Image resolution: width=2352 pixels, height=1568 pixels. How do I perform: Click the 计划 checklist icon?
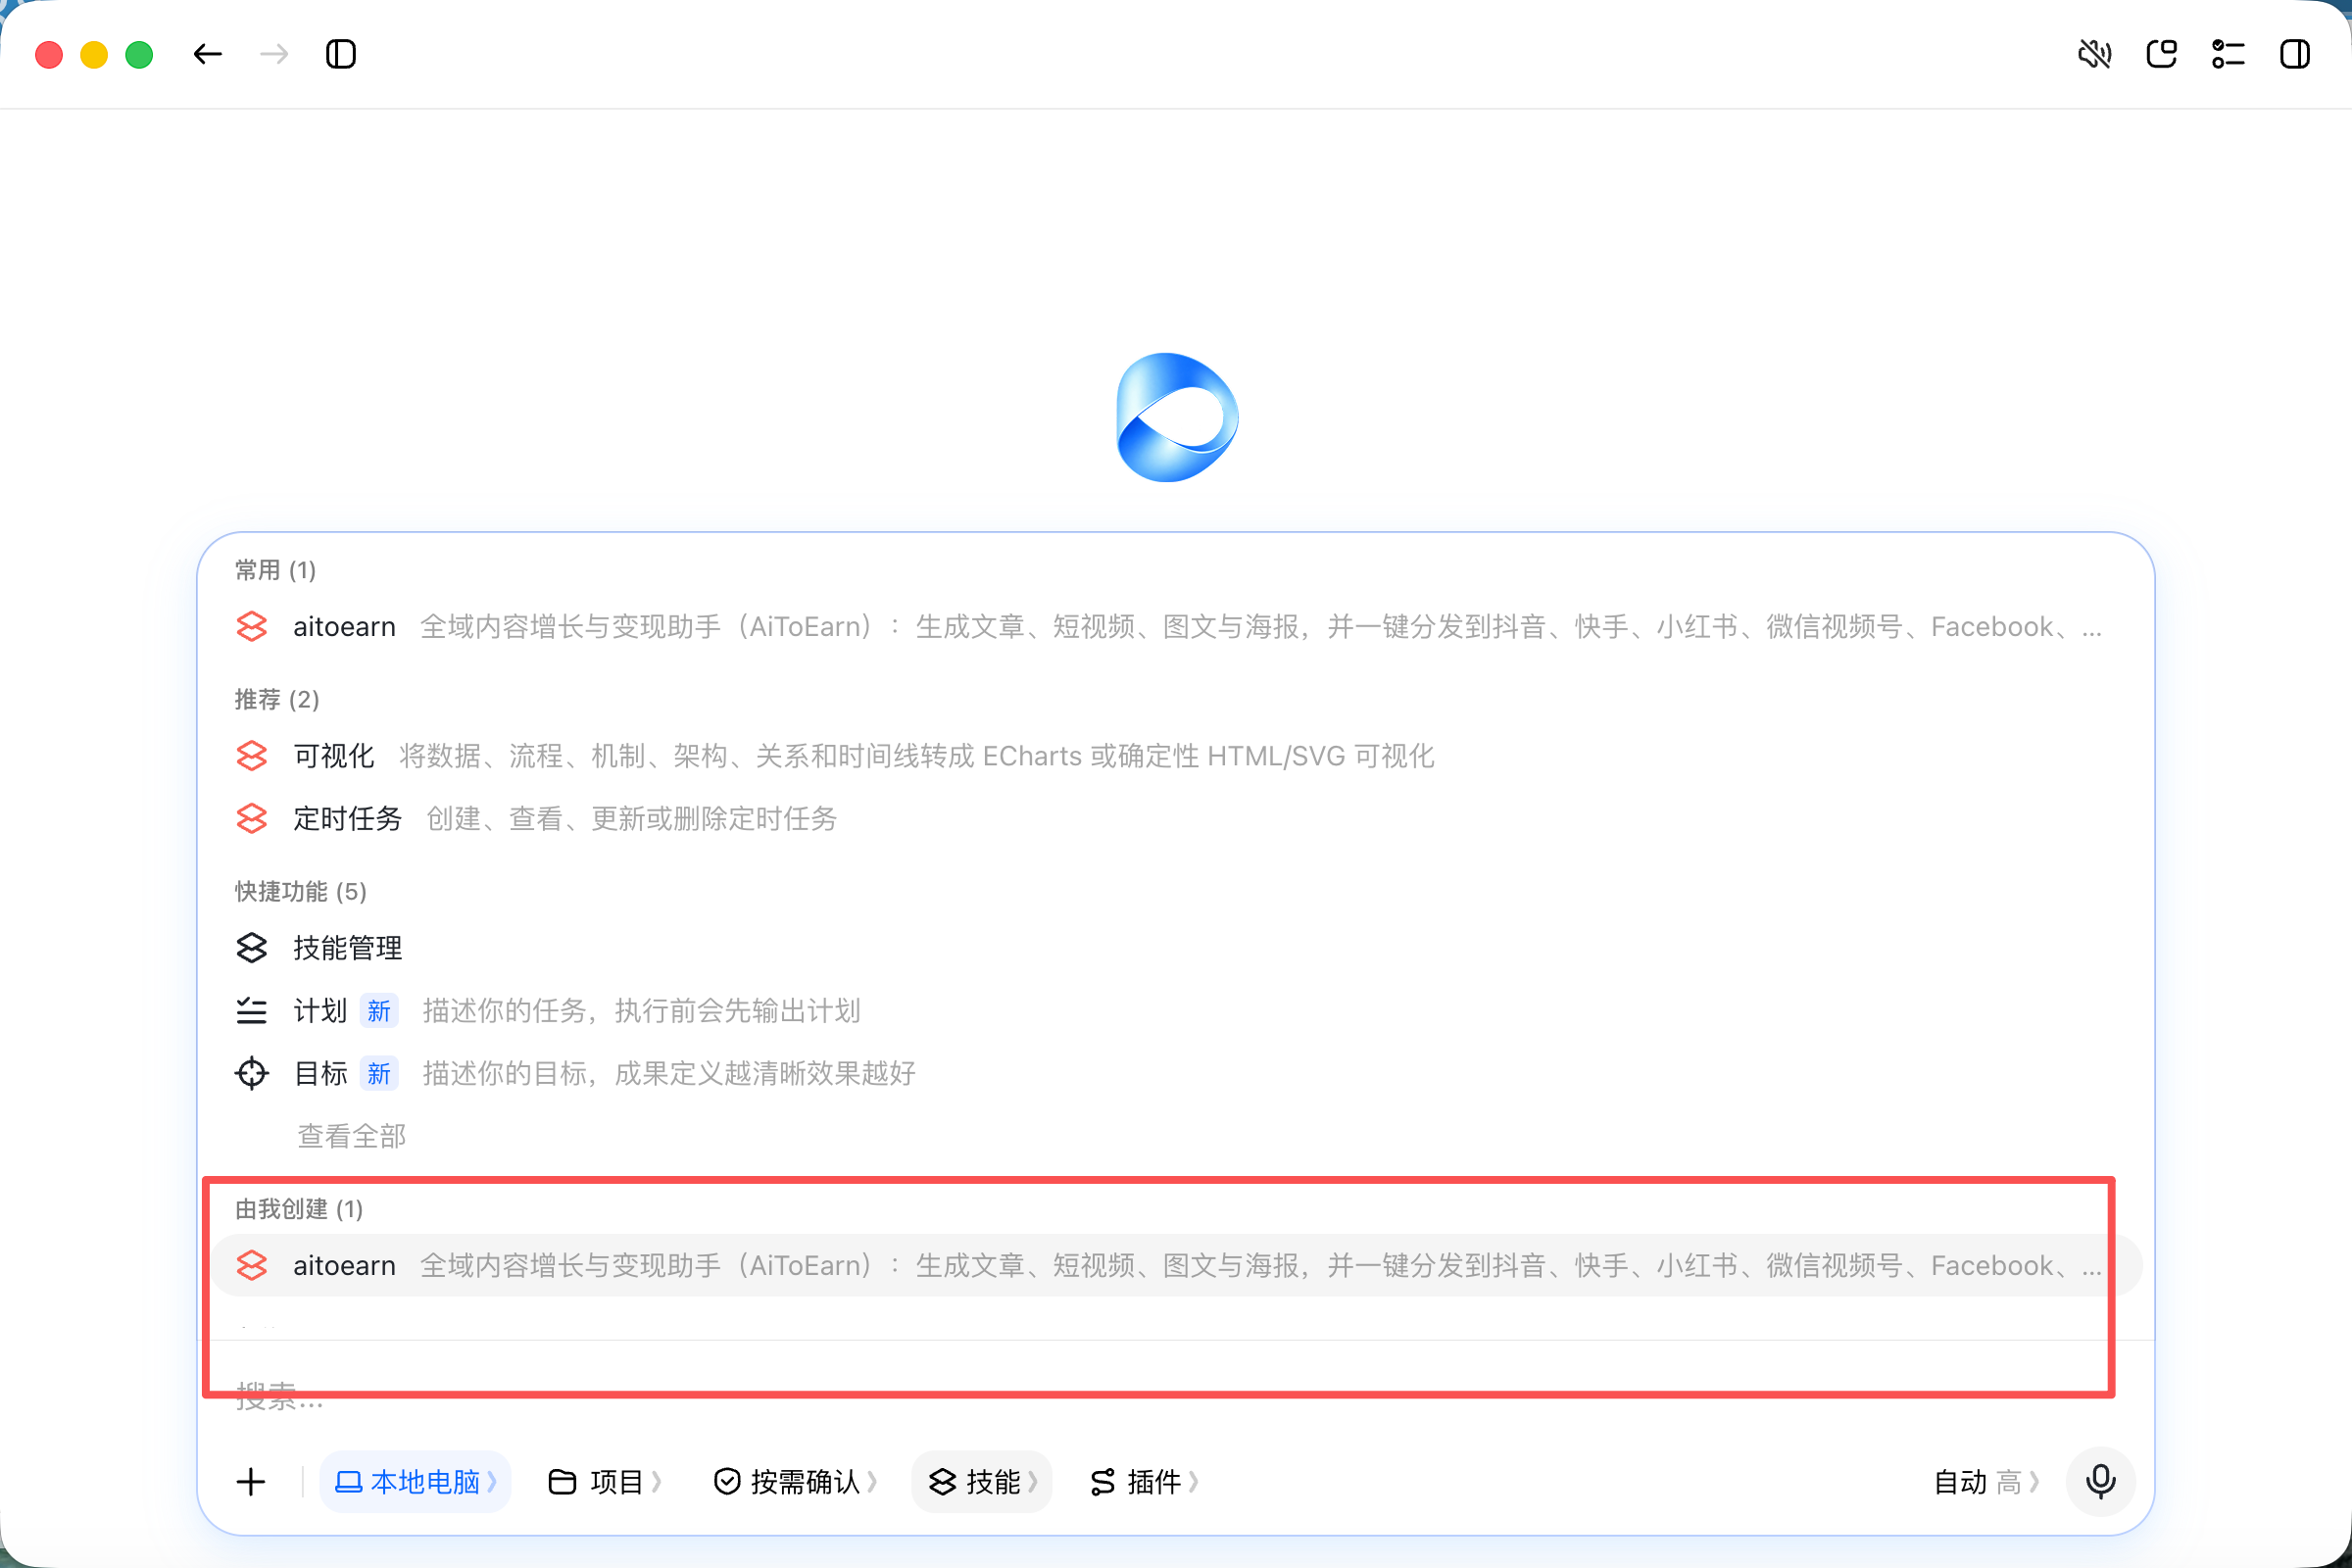[252, 1011]
